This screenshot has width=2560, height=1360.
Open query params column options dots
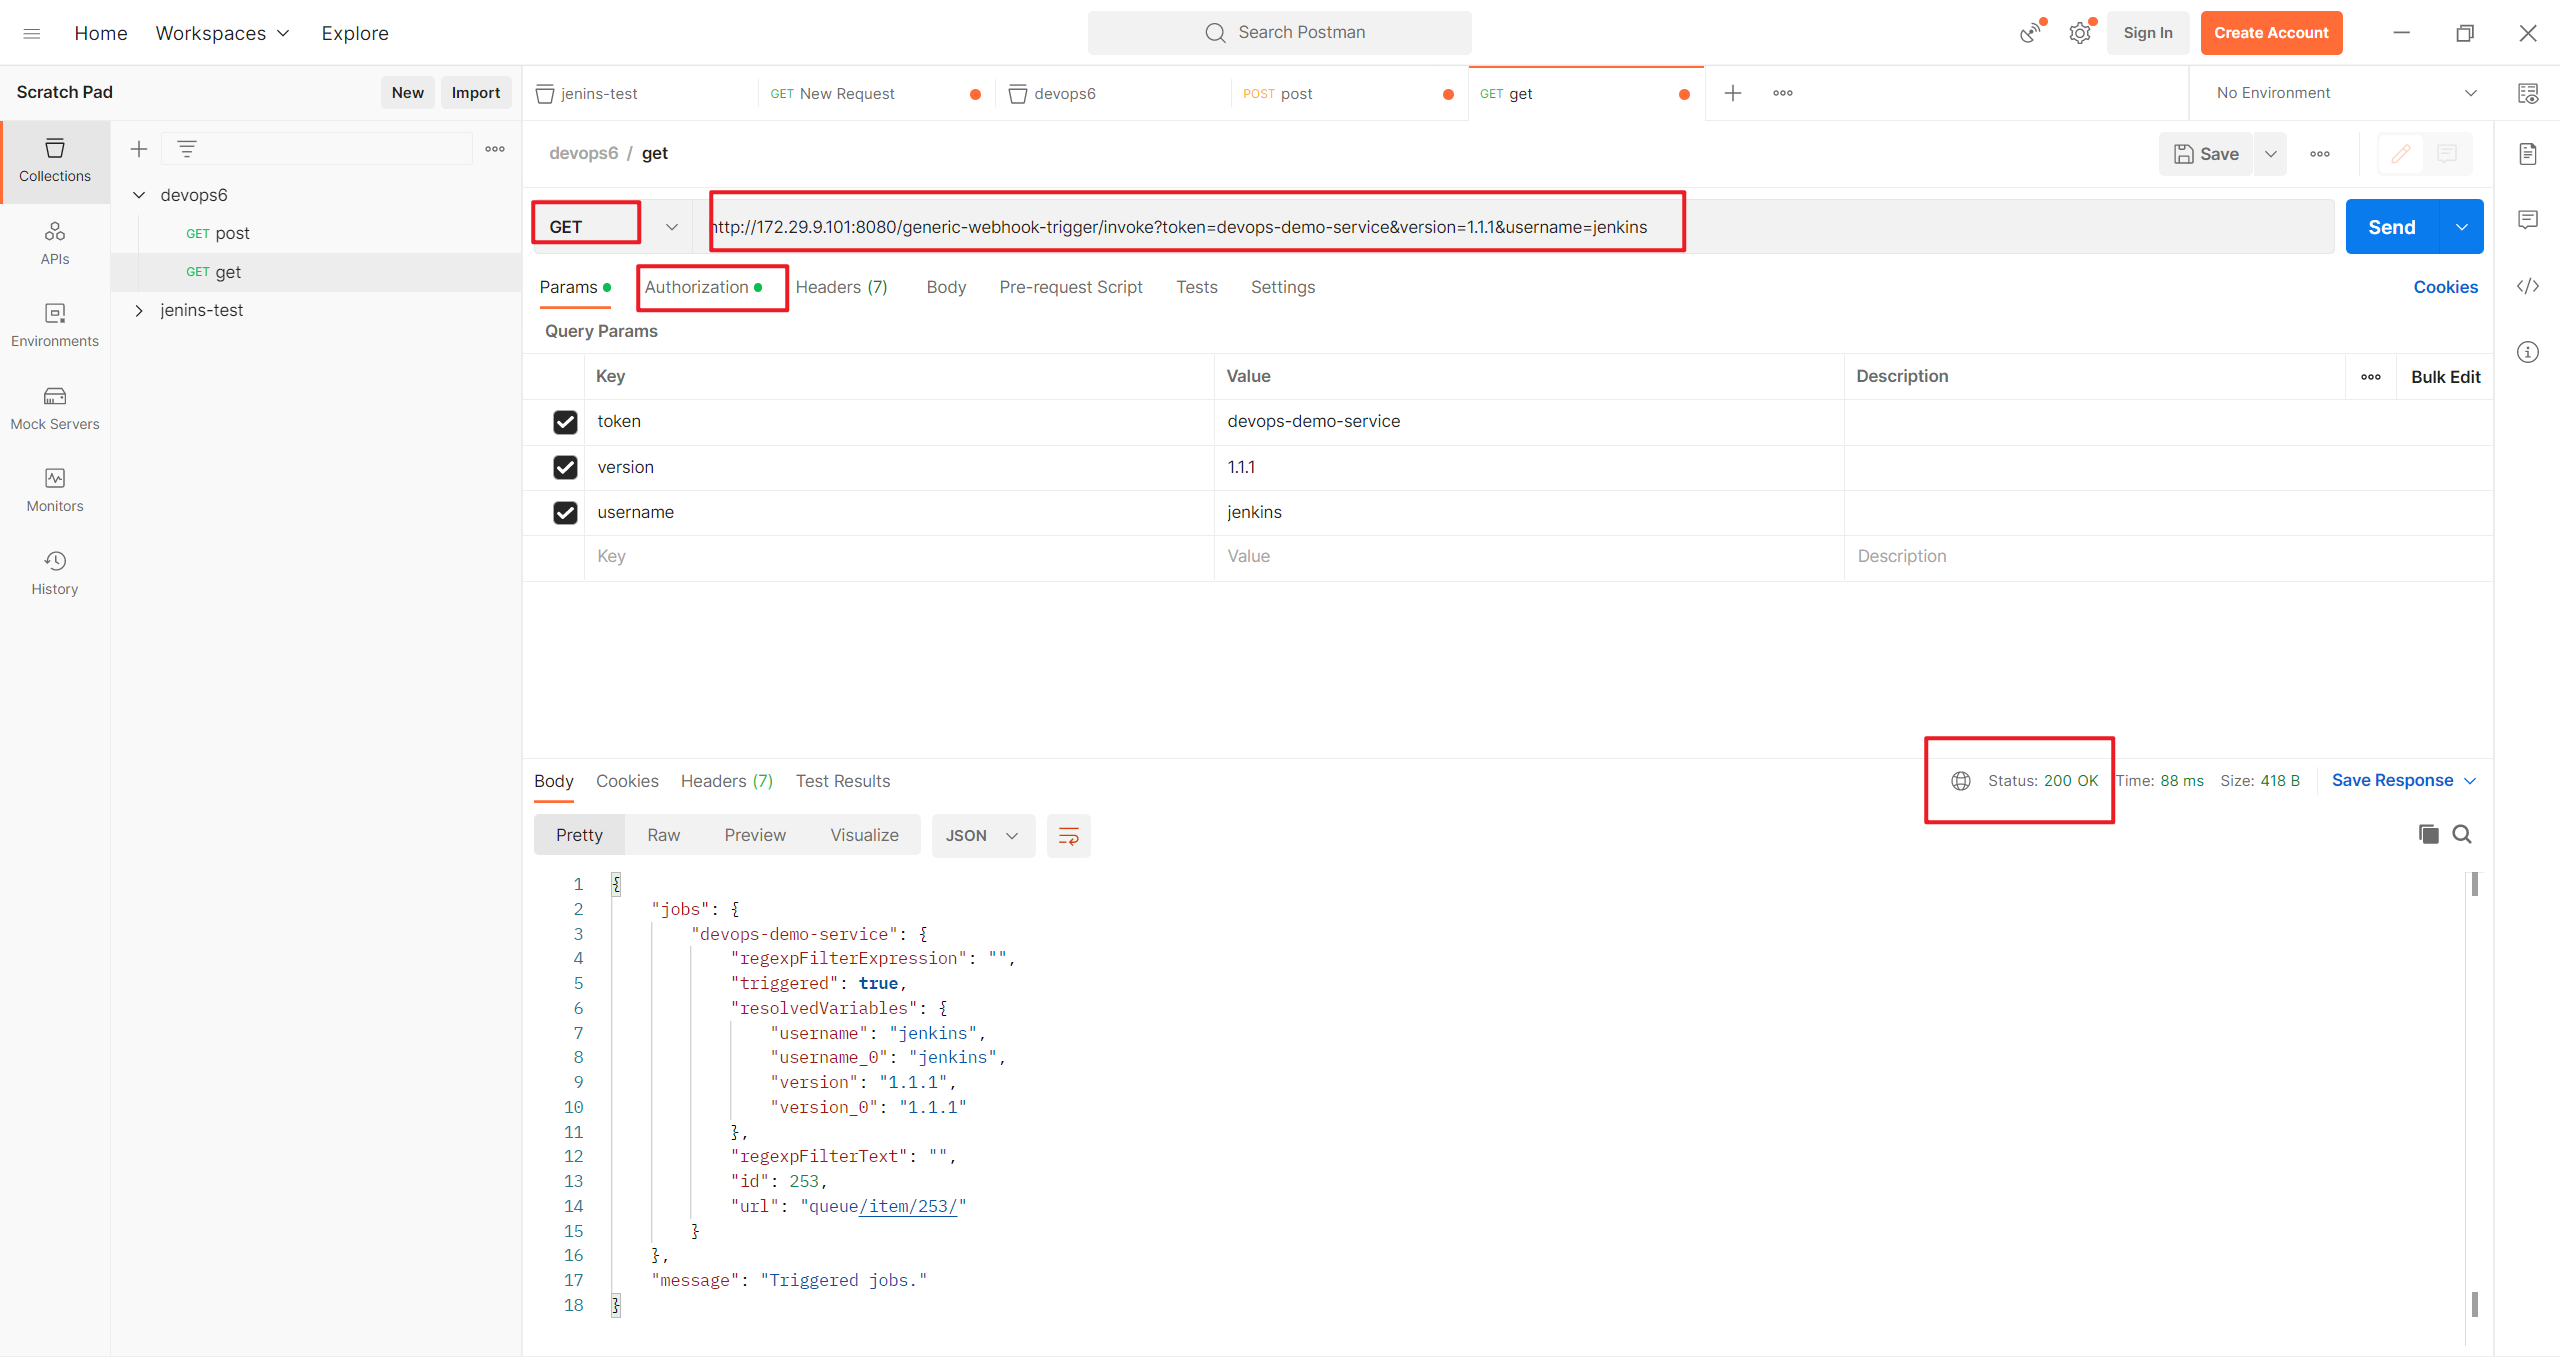pyautogui.click(x=2370, y=377)
